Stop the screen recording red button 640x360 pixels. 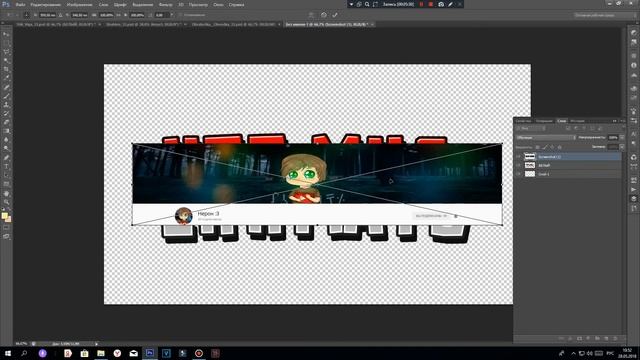[431, 4]
